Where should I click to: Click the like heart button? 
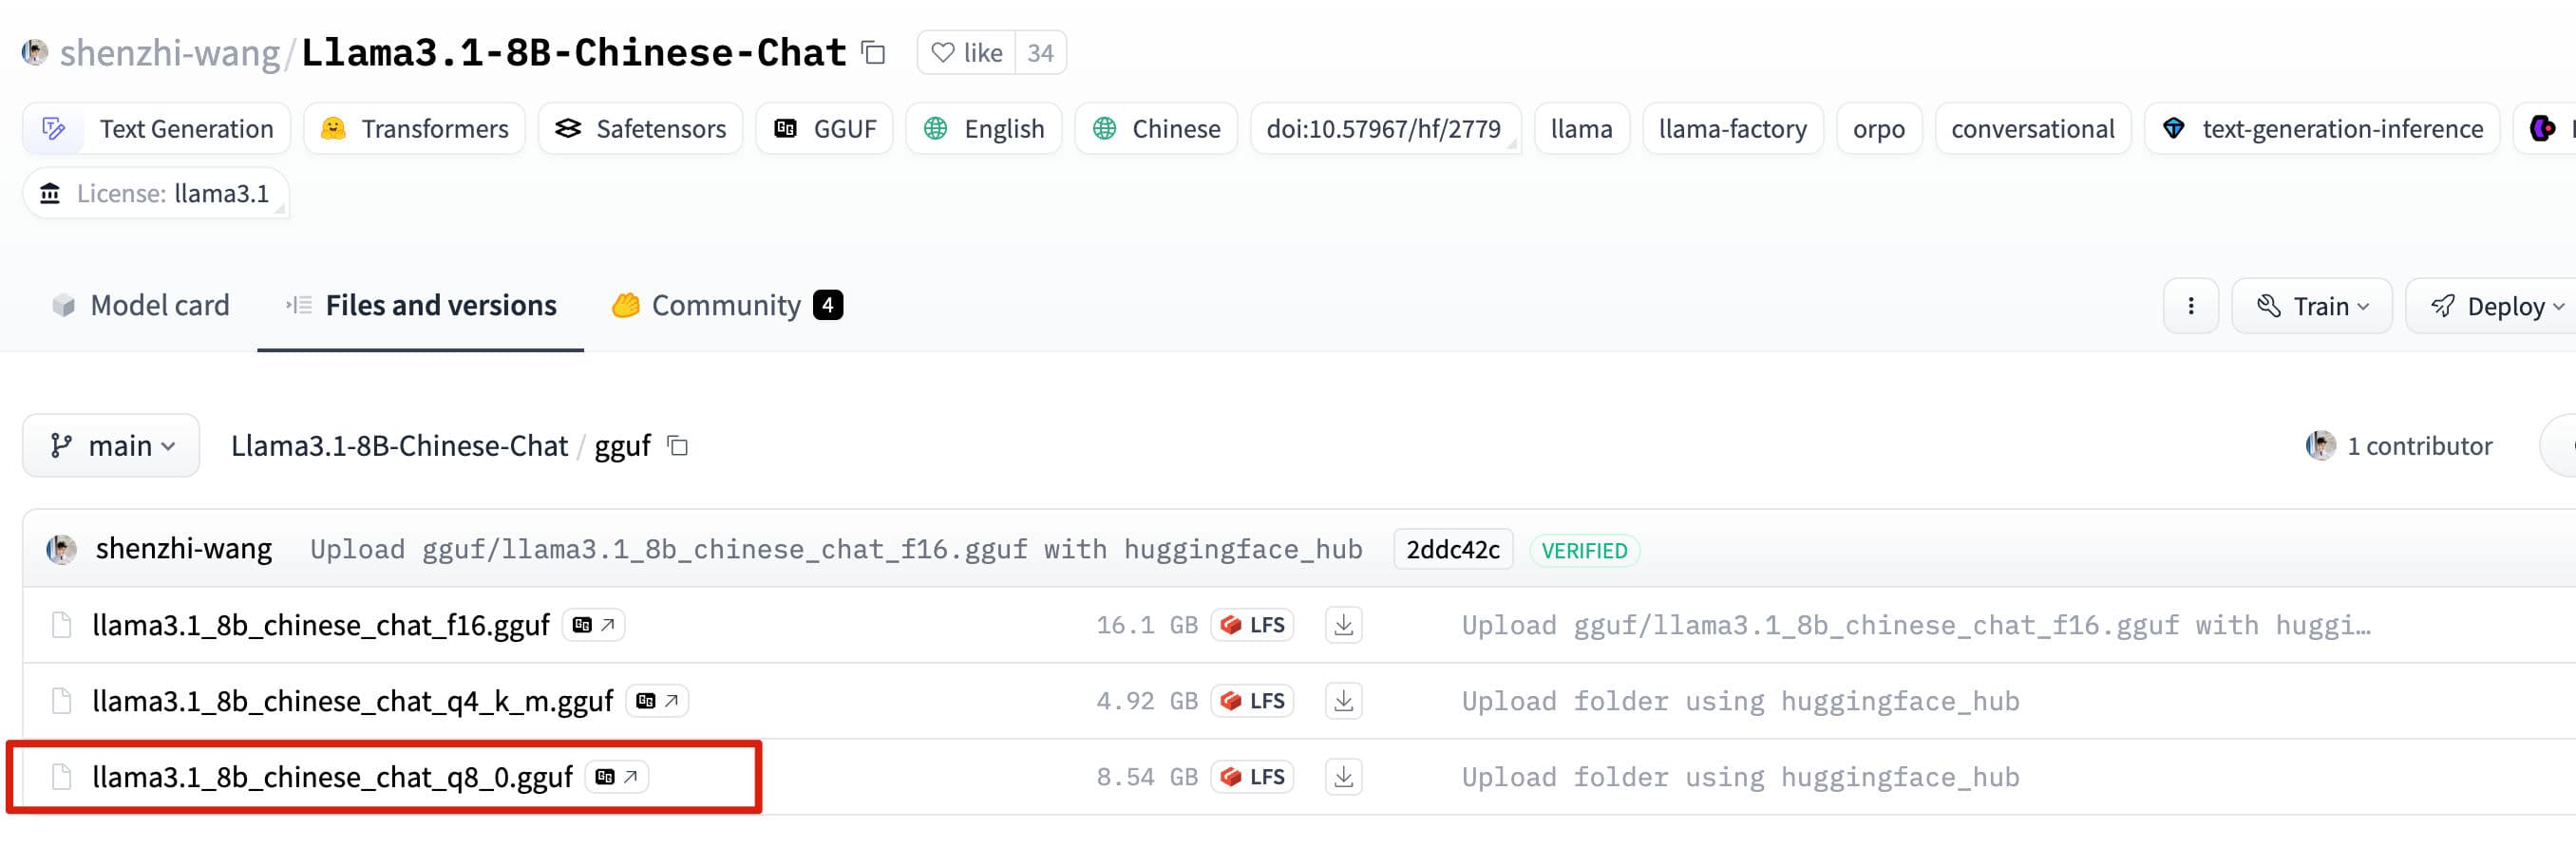click(966, 53)
